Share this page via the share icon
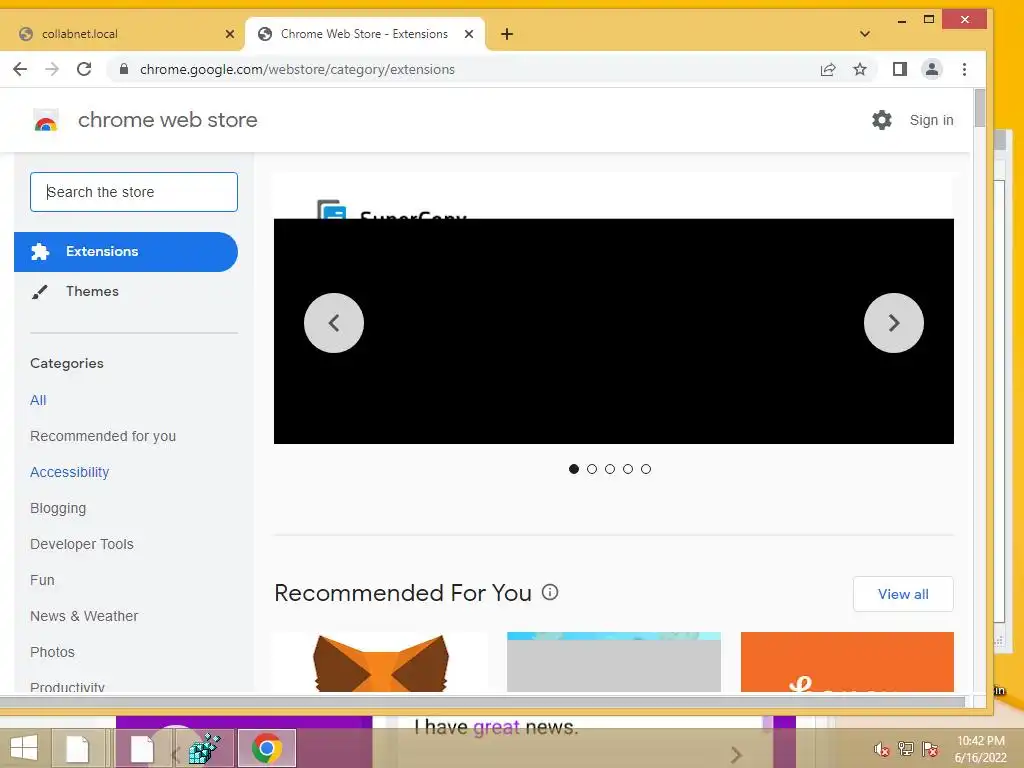The image size is (1024, 768). [827, 69]
